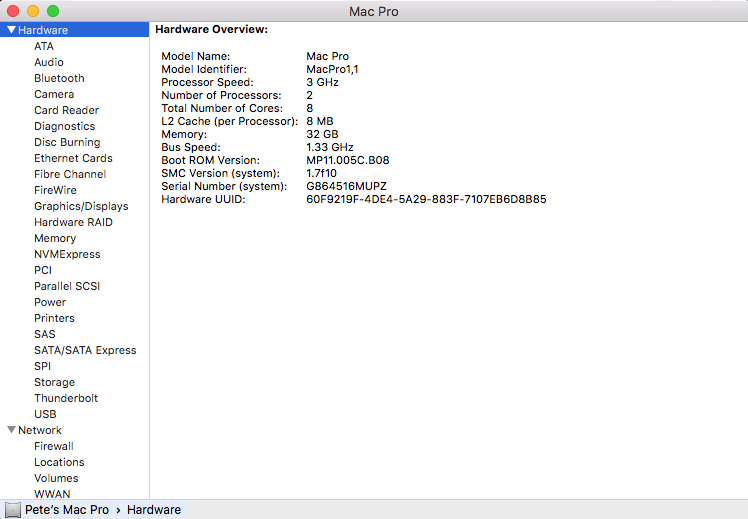Viewport: 748px width, 519px height.
Task: Open Fibre Channel section
Action: pos(70,174)
